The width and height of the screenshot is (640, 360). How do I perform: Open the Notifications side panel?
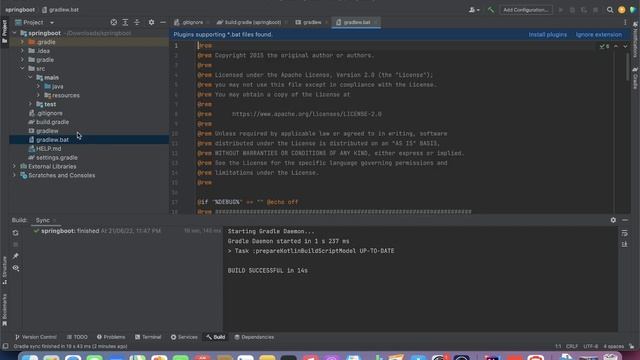[x=635, y=40]
